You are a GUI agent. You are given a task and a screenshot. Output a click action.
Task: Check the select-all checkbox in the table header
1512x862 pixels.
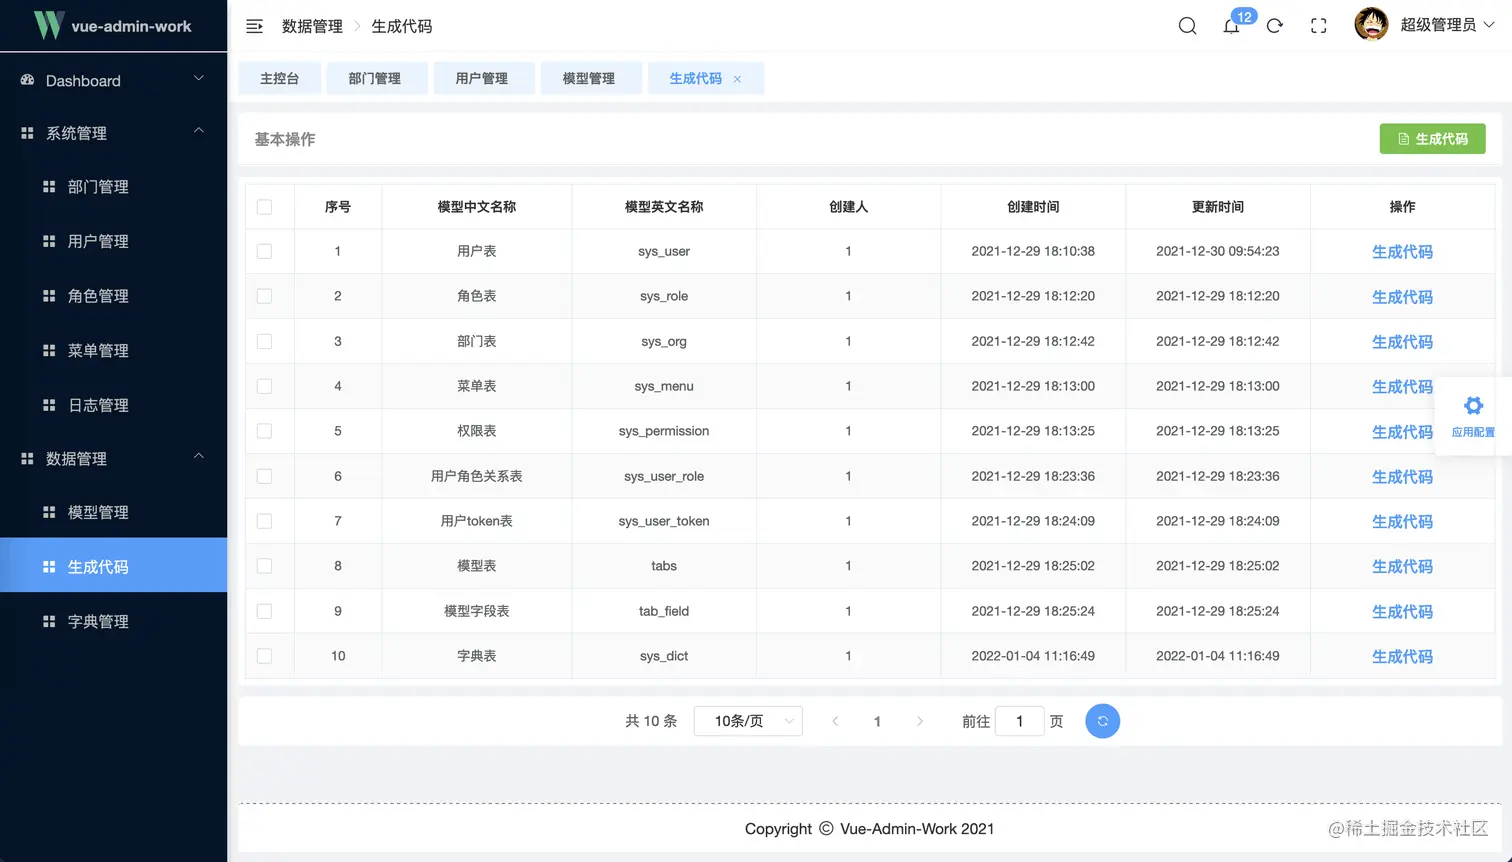pyautogui.click(x=265, y=206)
